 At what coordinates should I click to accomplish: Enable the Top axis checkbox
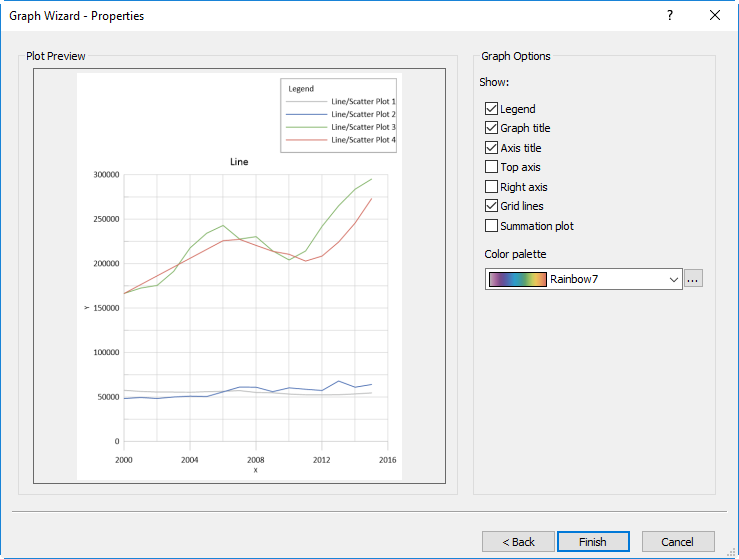(x=491, y=167)
